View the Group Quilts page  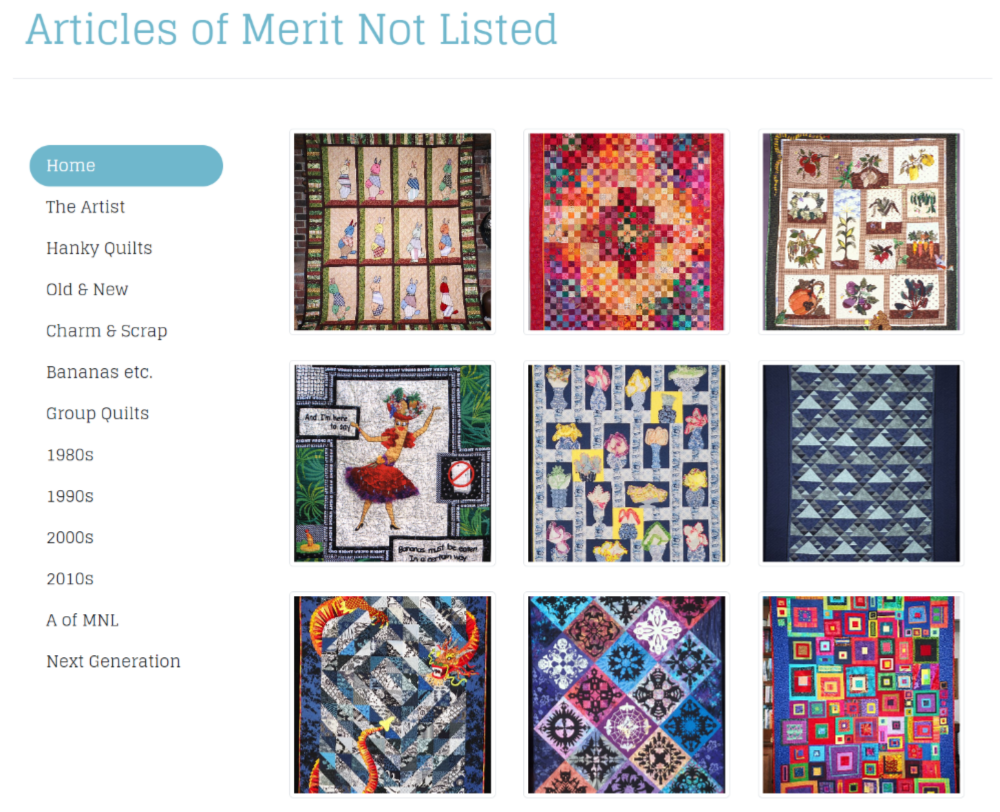click(97, 413)
